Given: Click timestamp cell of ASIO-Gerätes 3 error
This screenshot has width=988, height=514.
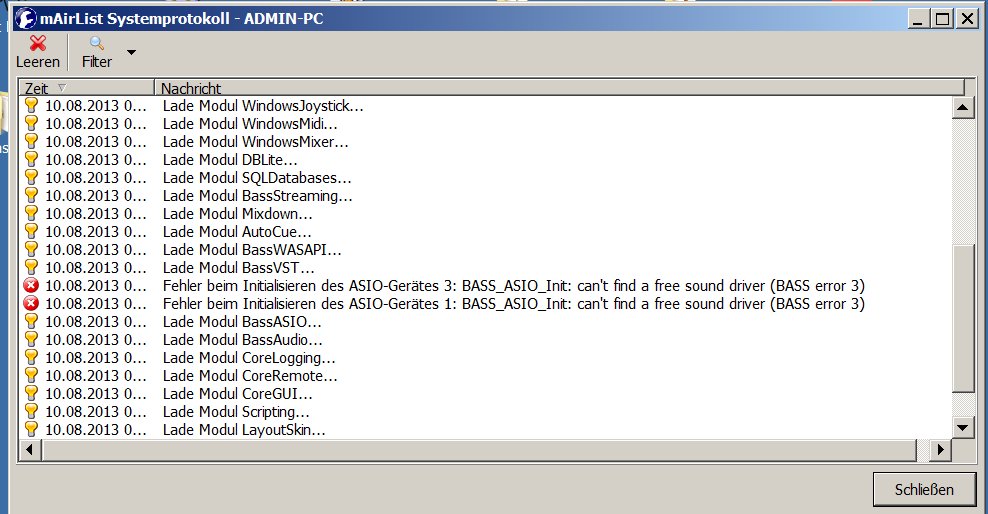Looking at the screenshot, I should 96,286.
